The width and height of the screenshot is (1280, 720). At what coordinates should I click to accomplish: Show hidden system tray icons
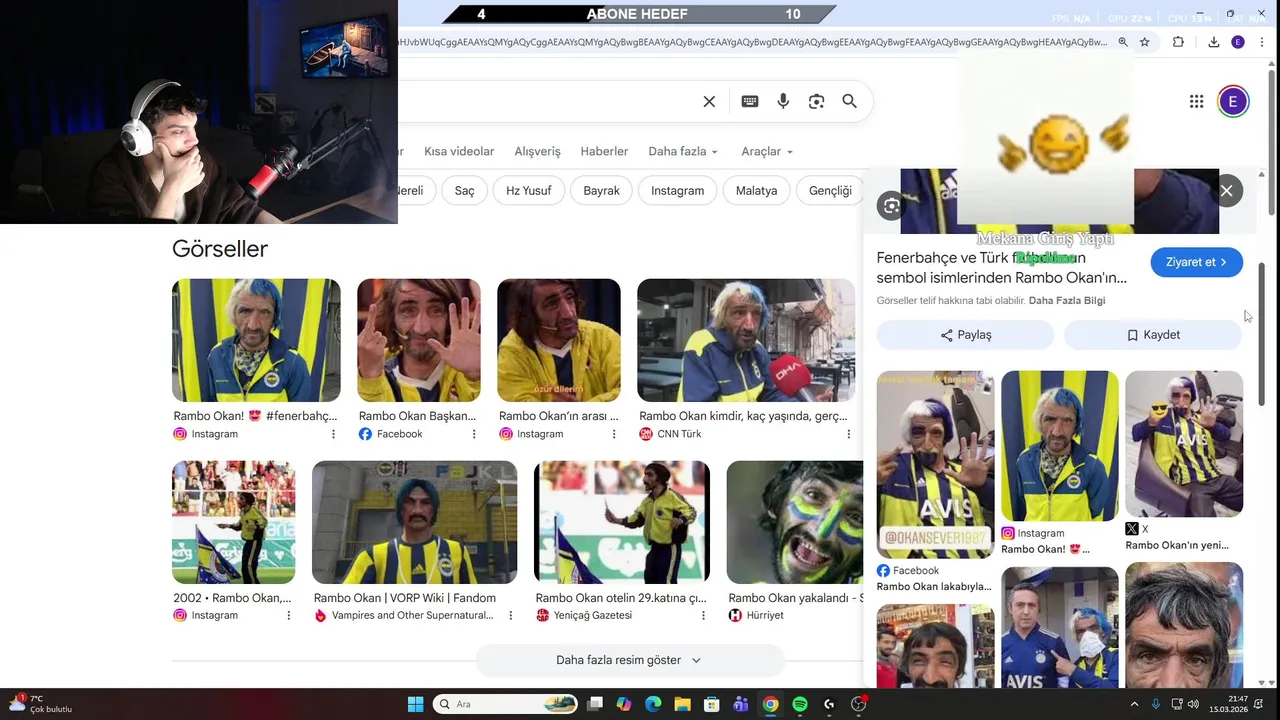coord(1134,704)
